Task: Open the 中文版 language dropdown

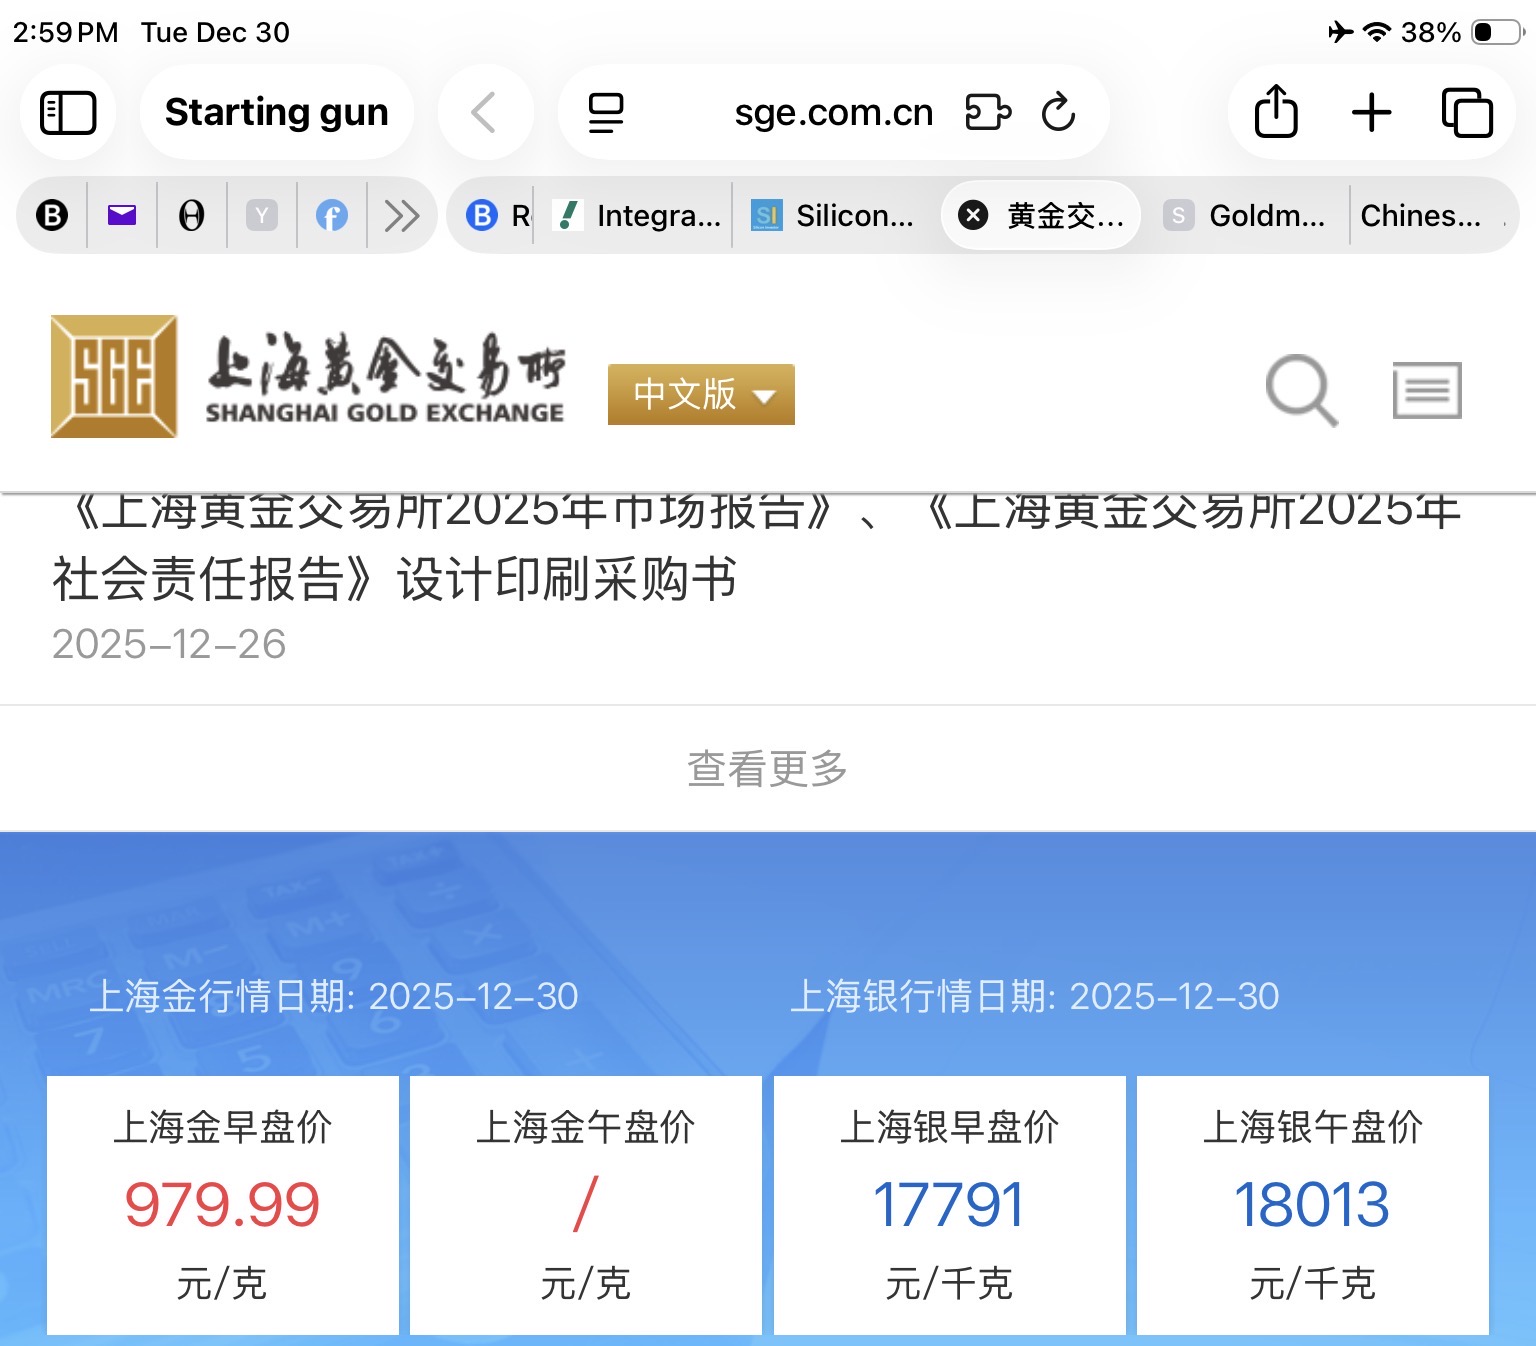Action: [x=701, y=394]
